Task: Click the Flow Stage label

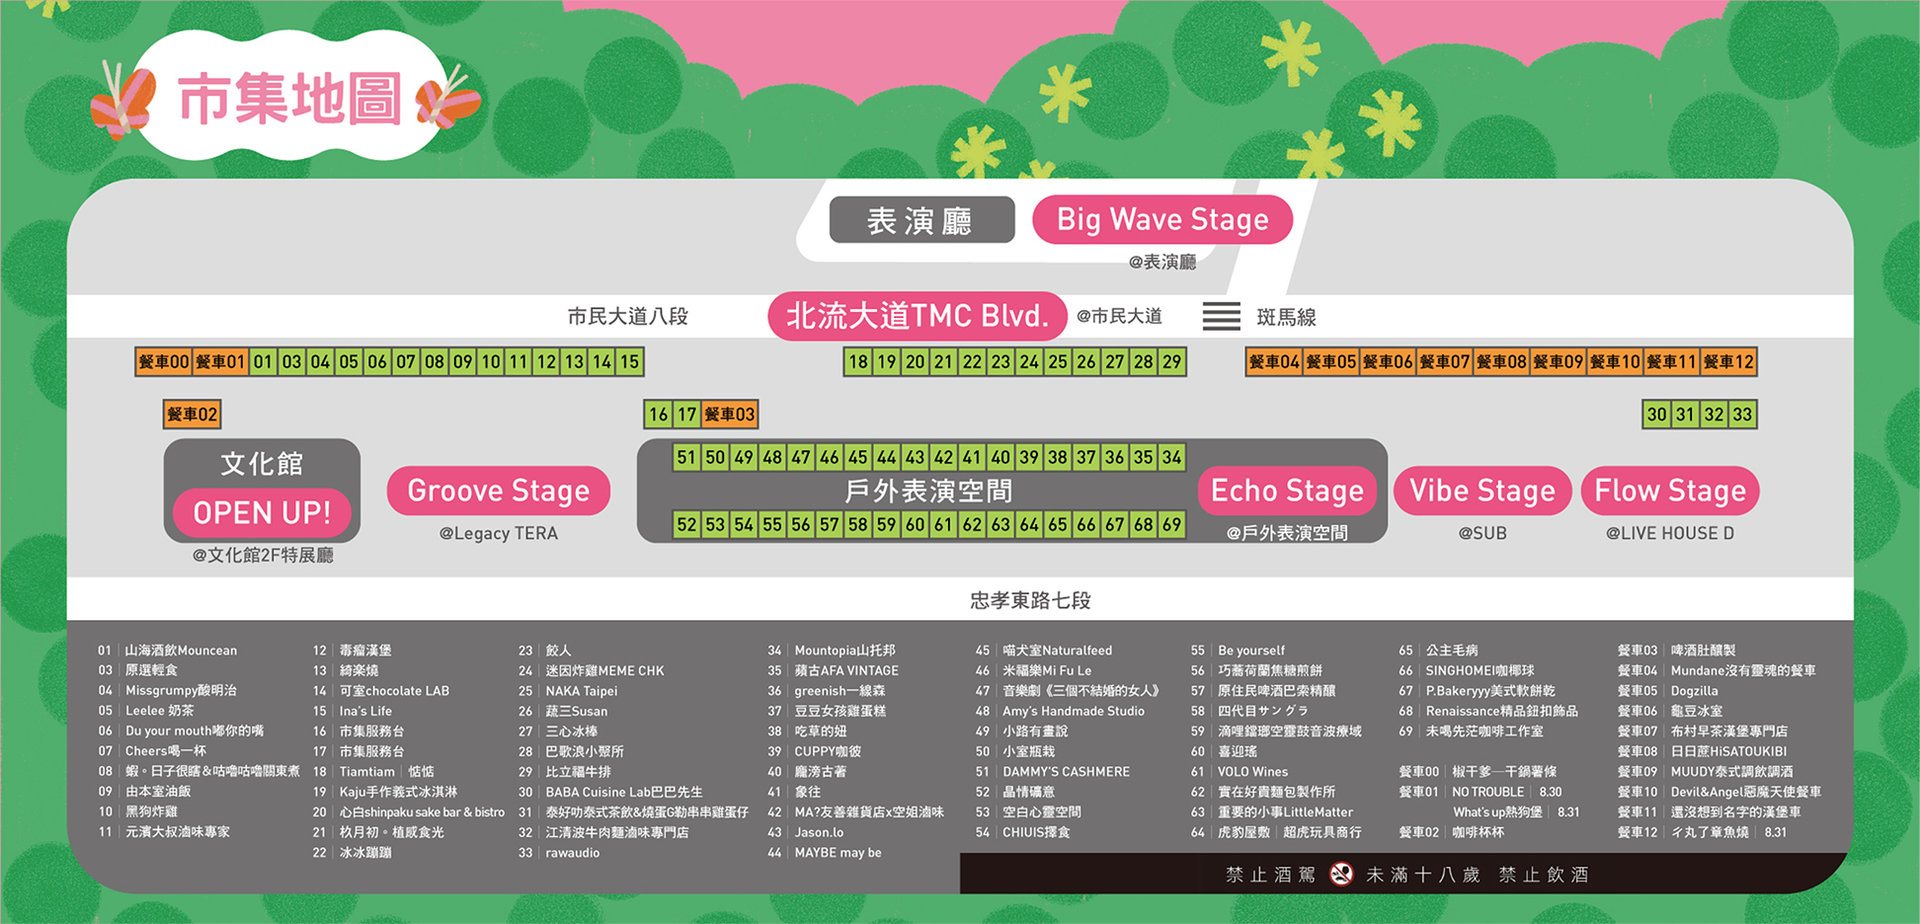Action: coord(1670,491)
